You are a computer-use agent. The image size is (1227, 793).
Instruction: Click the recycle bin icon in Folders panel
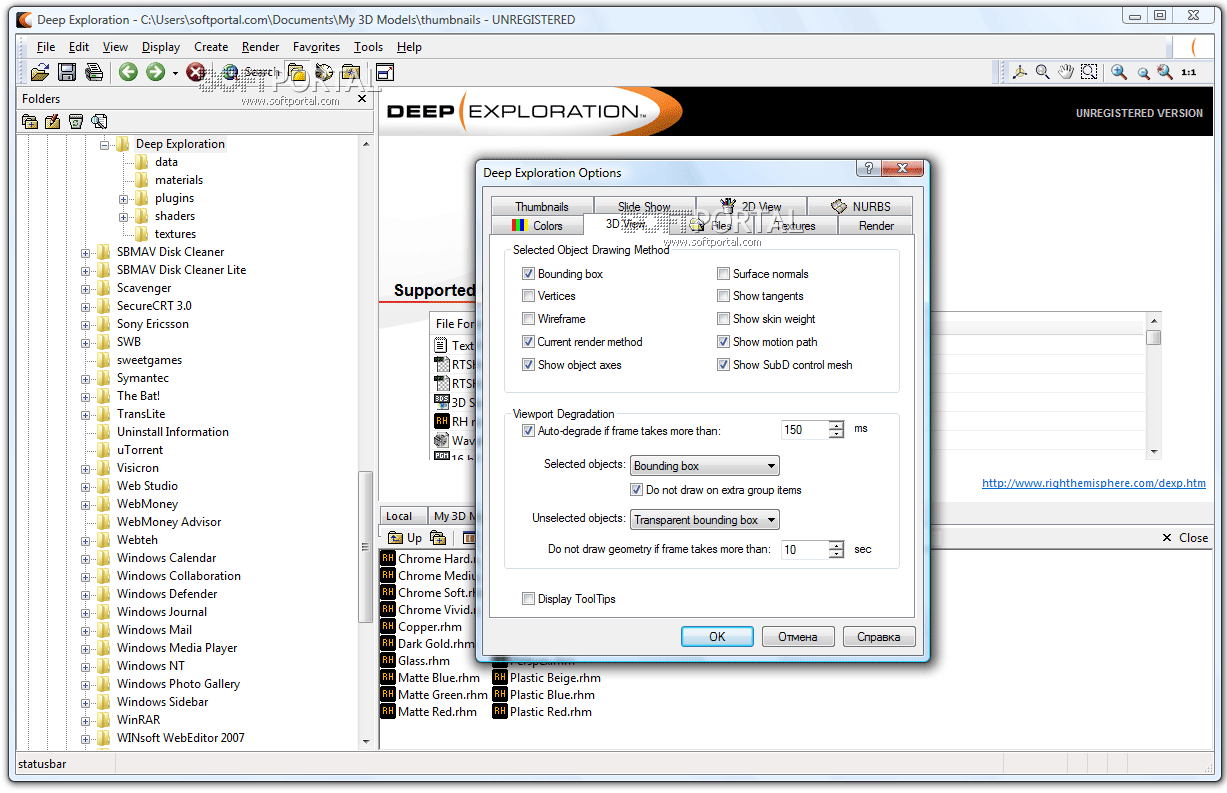pos(76,122)
